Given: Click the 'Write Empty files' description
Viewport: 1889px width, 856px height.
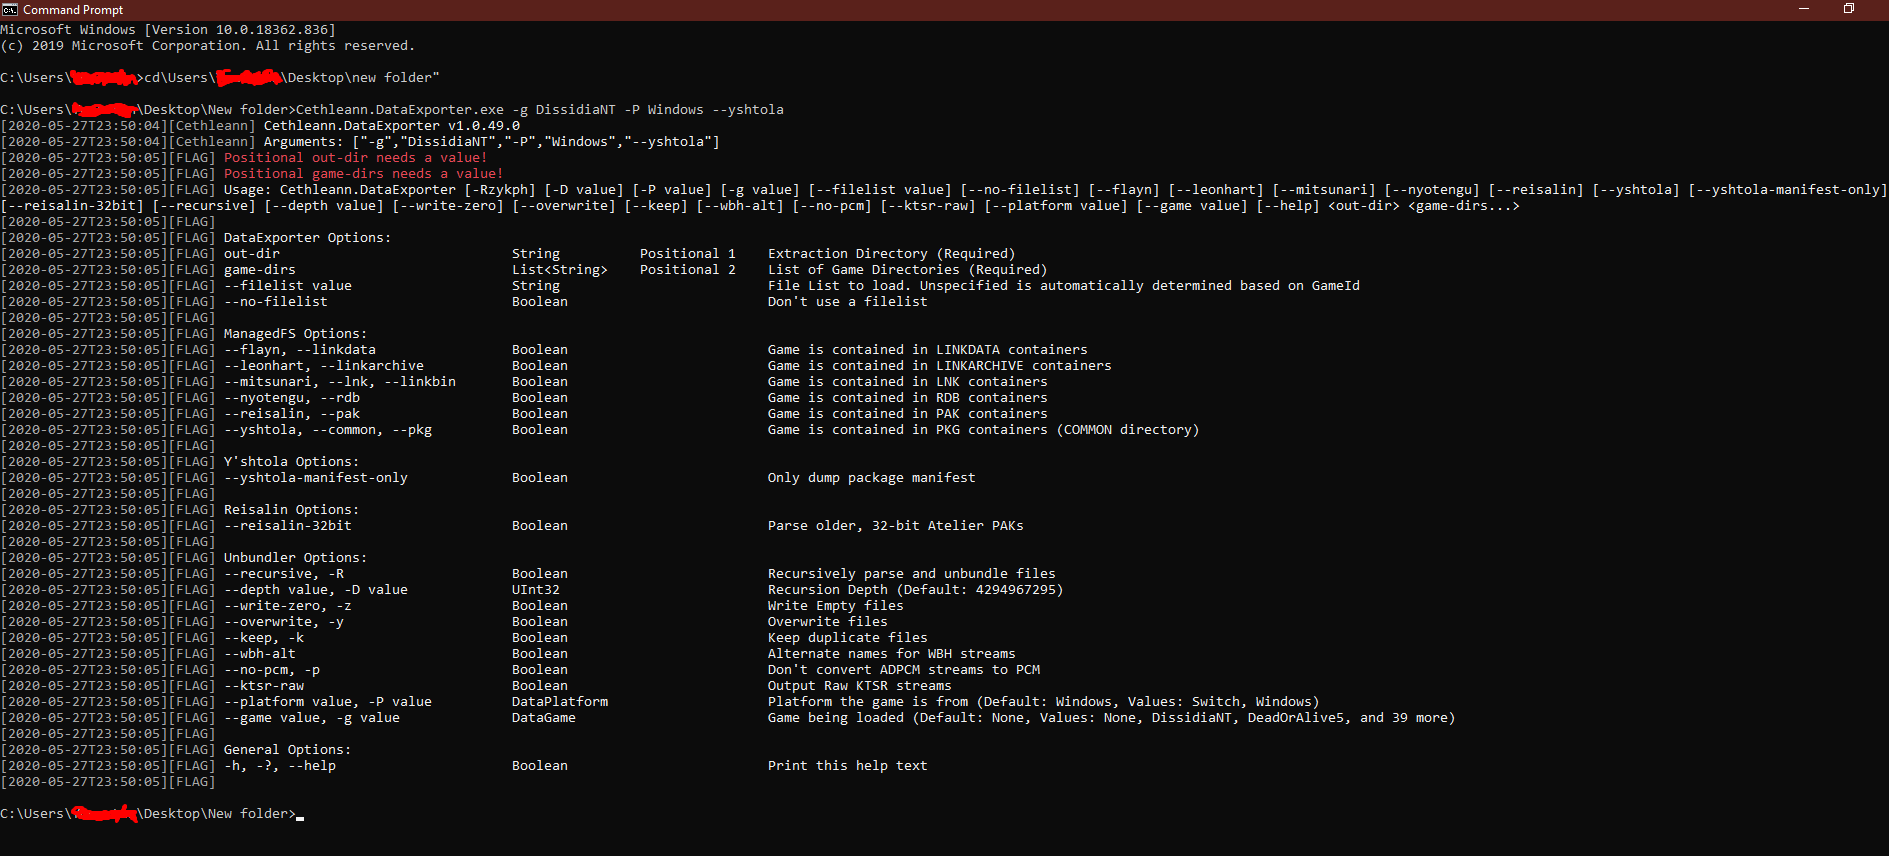Looking at the screenshot, I should tap(836, 606).
